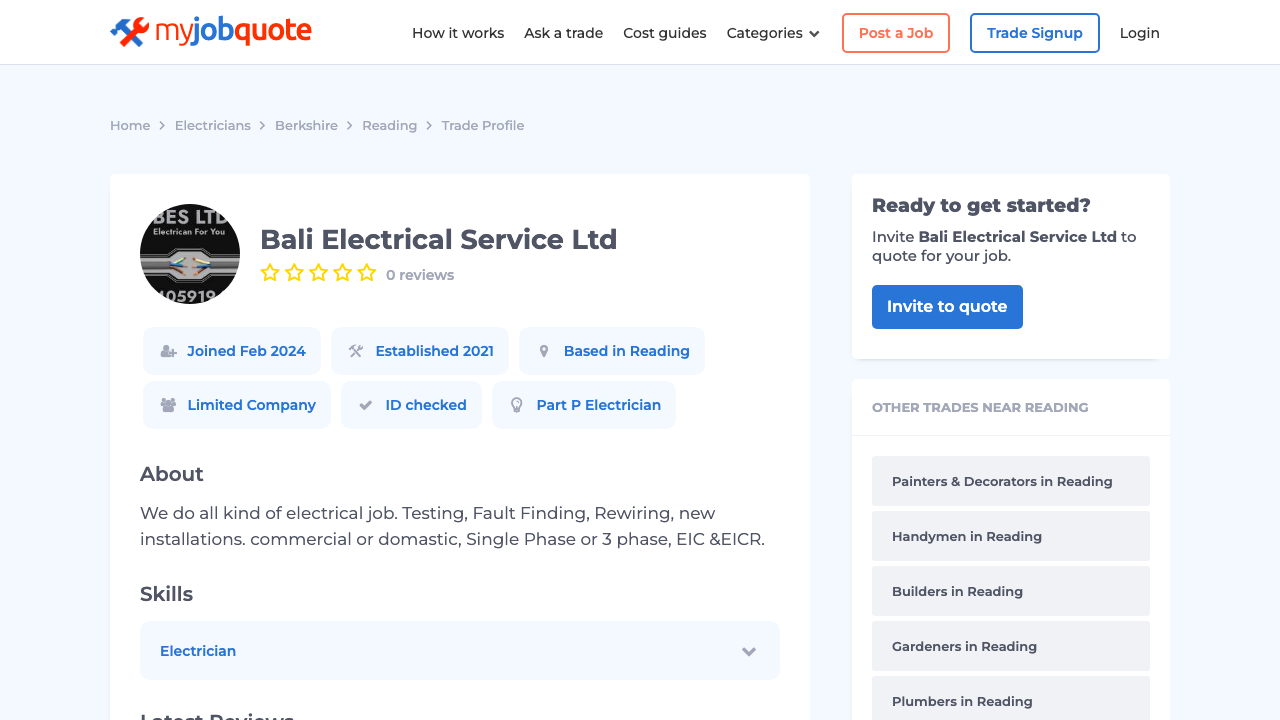Click the location pin icon beside Based in Reading
The width and height of the screenshot is (1280, 720).
click(543, 350)
